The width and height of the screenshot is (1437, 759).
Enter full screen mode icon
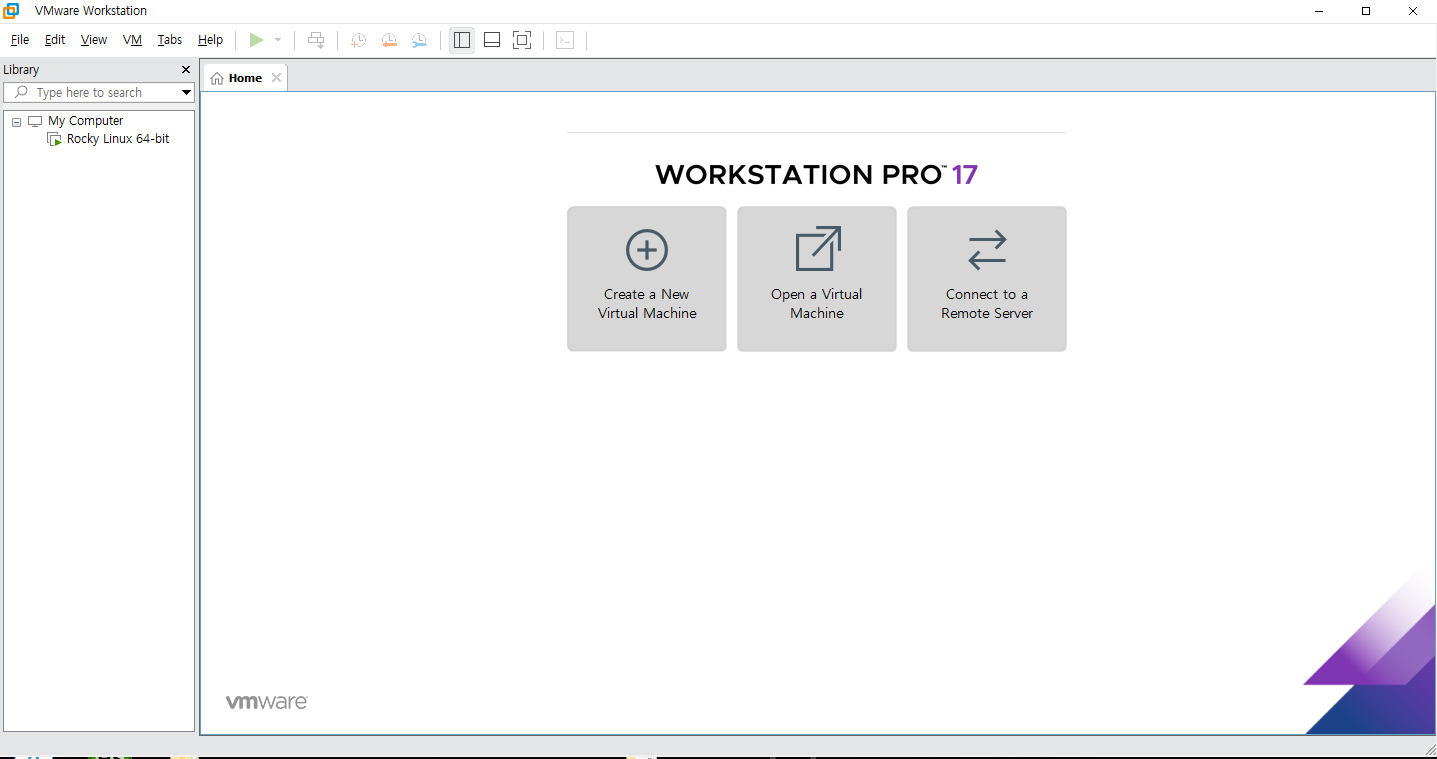coord(522,40)
